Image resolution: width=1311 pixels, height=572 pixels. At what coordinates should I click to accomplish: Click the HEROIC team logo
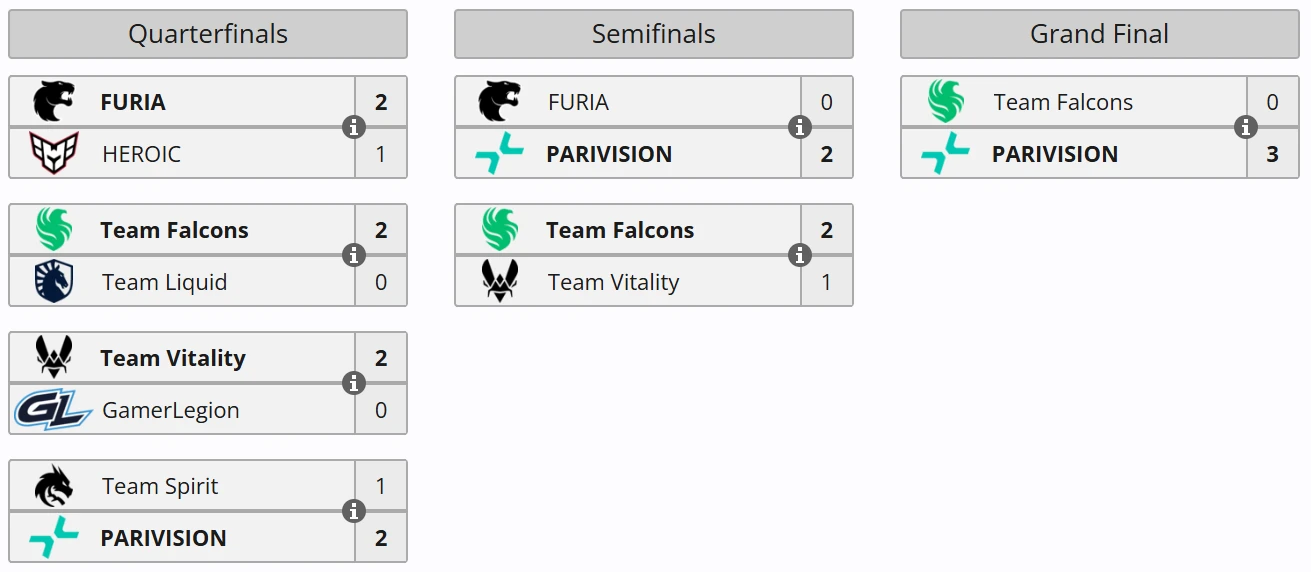coord(54,154)
